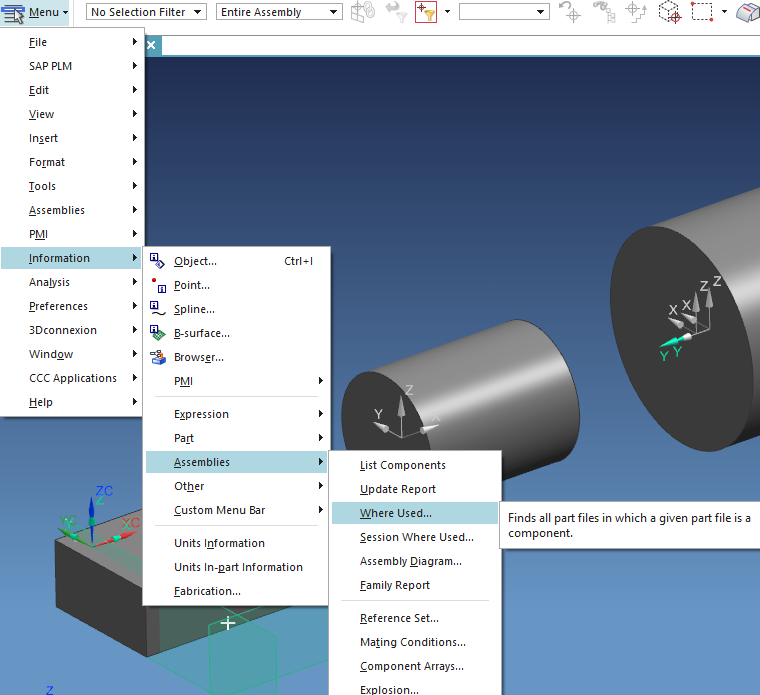Click the 3D box icon in toolbar
Viewport: 760px width, 695px height.
pos(669,12)
